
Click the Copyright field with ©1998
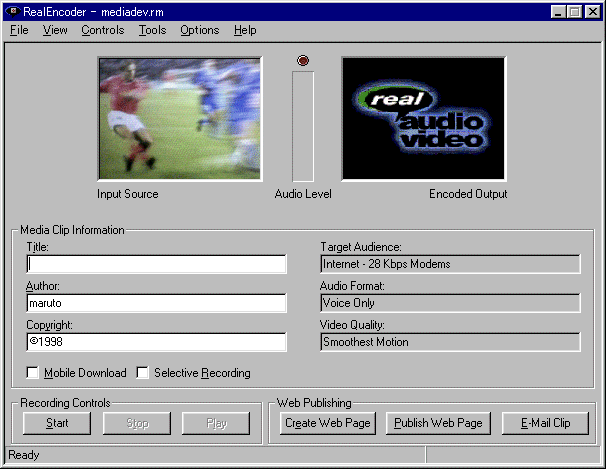(157, 342)
